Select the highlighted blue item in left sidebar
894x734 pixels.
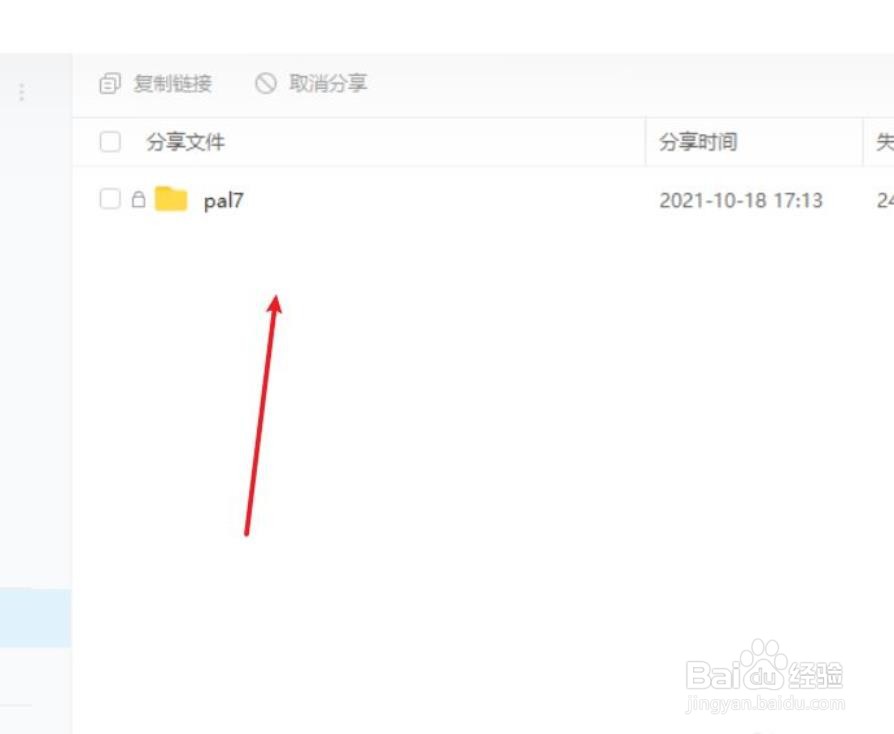coord(35,618)
